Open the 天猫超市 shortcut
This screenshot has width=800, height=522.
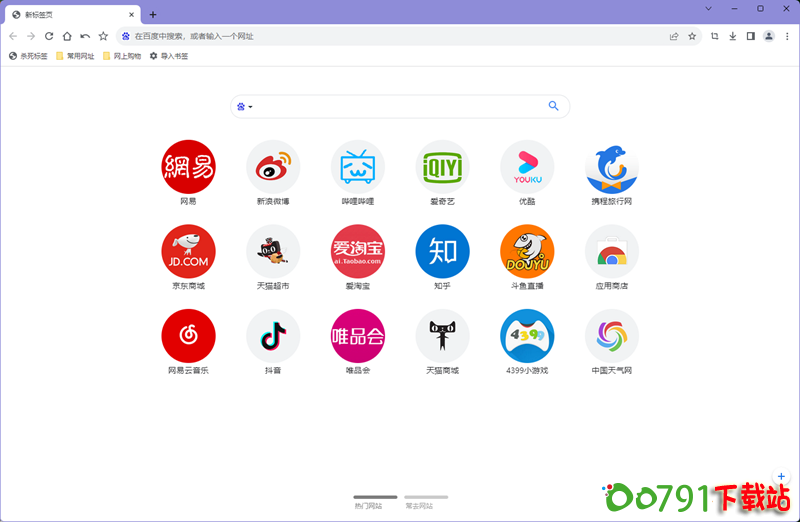[273, 252]
